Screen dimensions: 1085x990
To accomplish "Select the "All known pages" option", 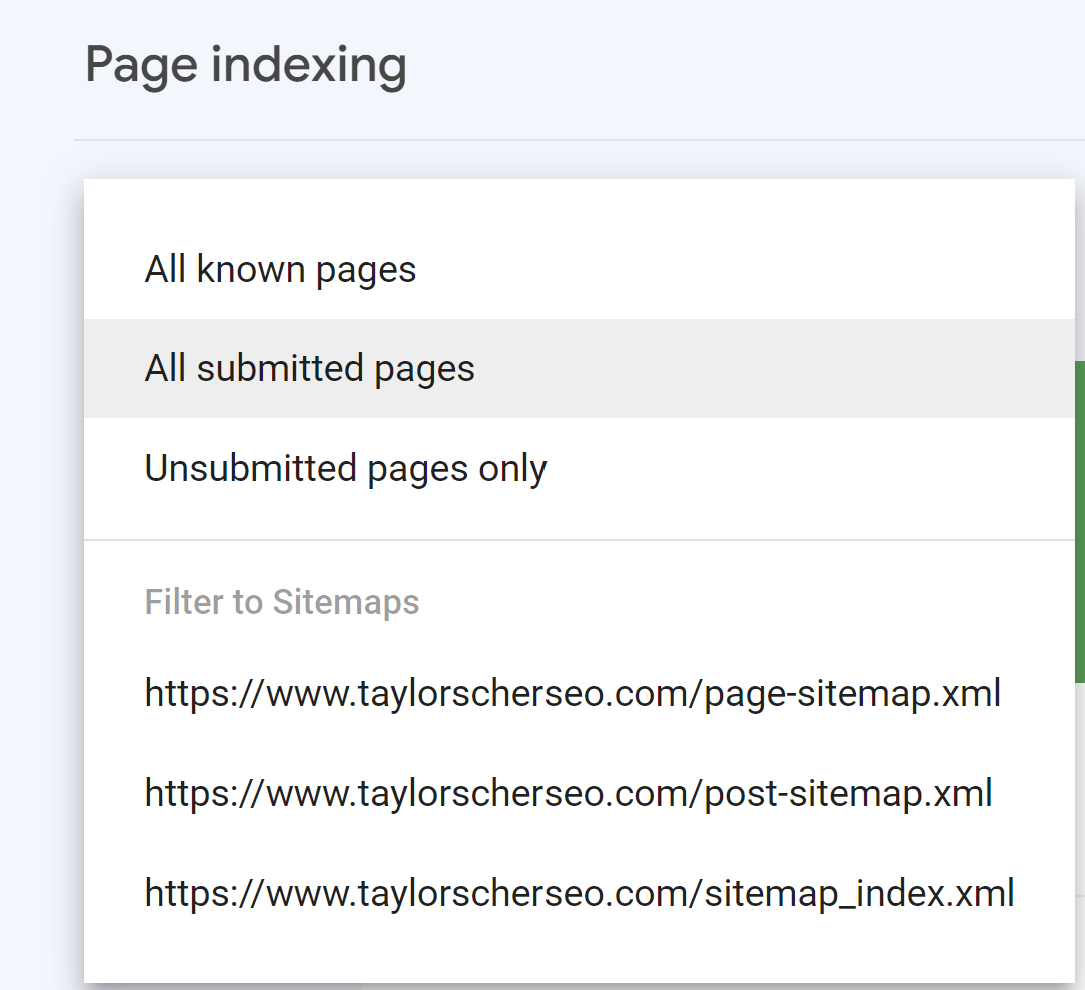I will 280,270.
